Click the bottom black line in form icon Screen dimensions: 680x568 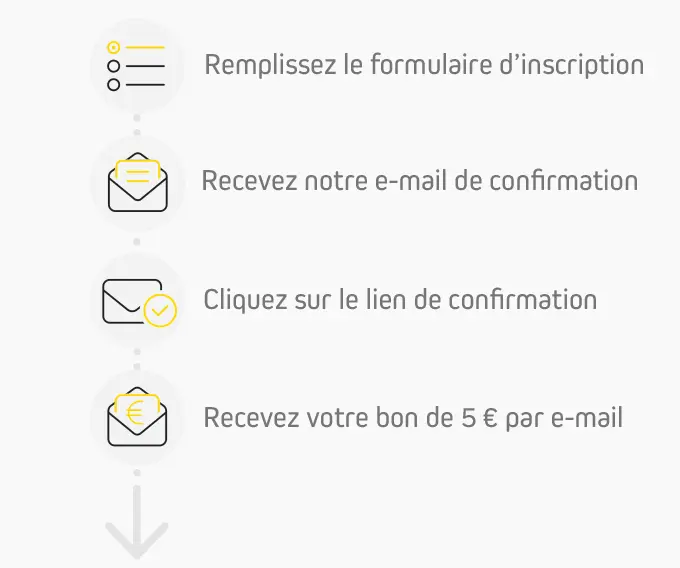point(145,85)
